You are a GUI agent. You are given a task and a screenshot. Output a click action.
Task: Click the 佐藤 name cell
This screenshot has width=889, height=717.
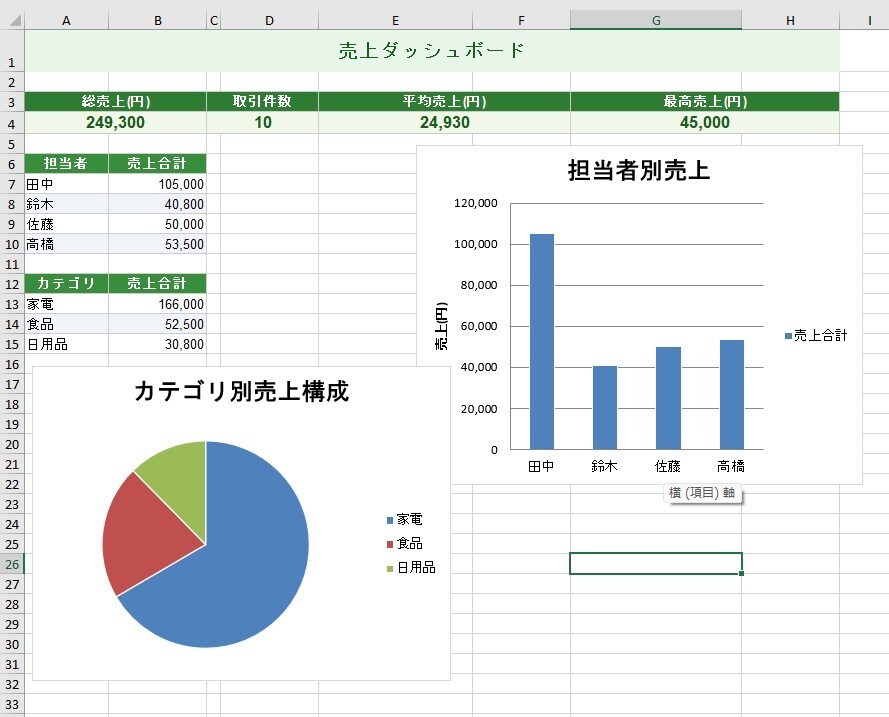[66, 224]
